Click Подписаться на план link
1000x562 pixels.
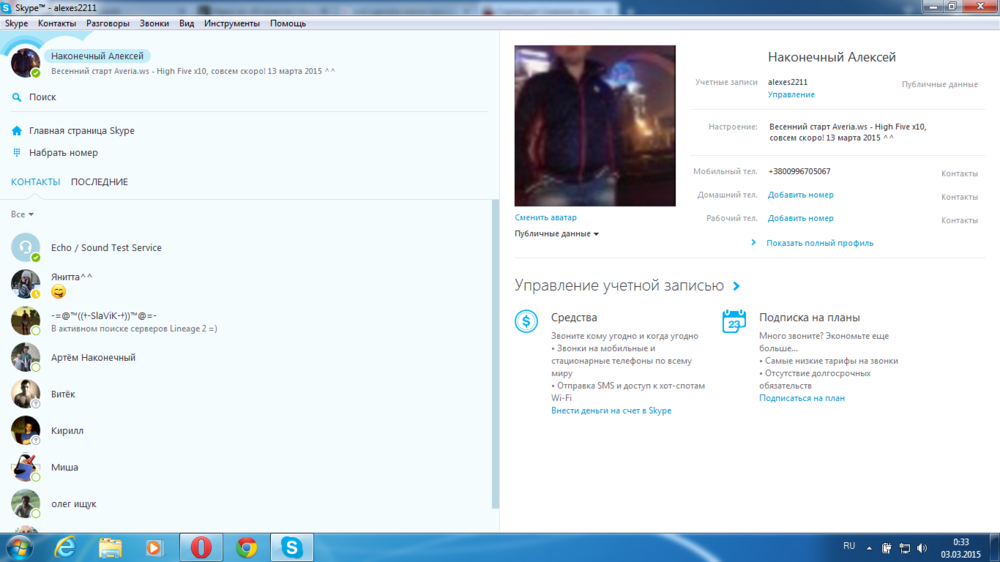click(x=802, y=398)
